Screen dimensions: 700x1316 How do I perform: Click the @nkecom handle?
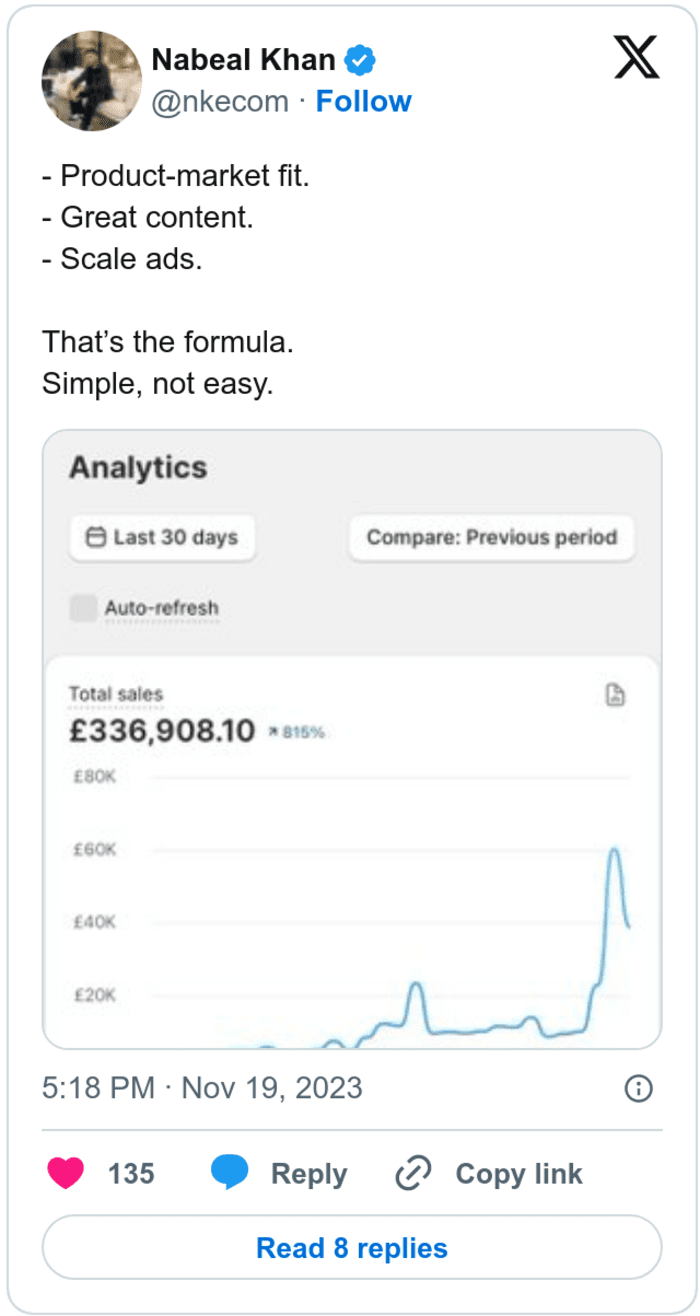[x=219, y=102]
